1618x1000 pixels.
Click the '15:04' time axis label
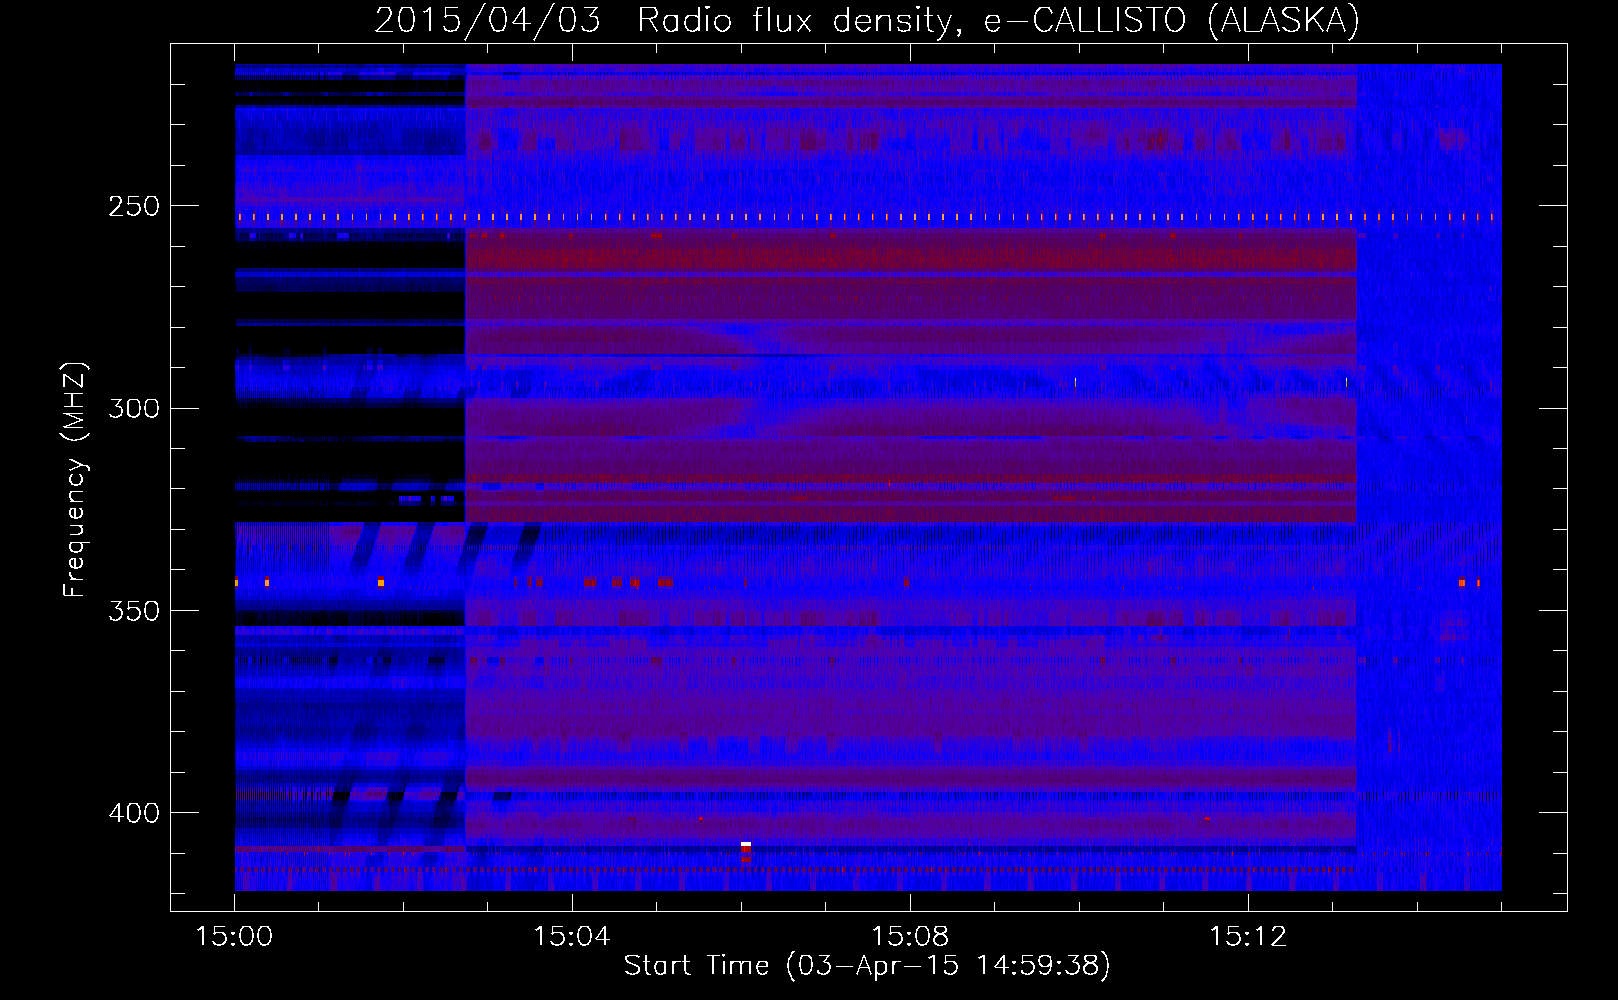[571, 936]
